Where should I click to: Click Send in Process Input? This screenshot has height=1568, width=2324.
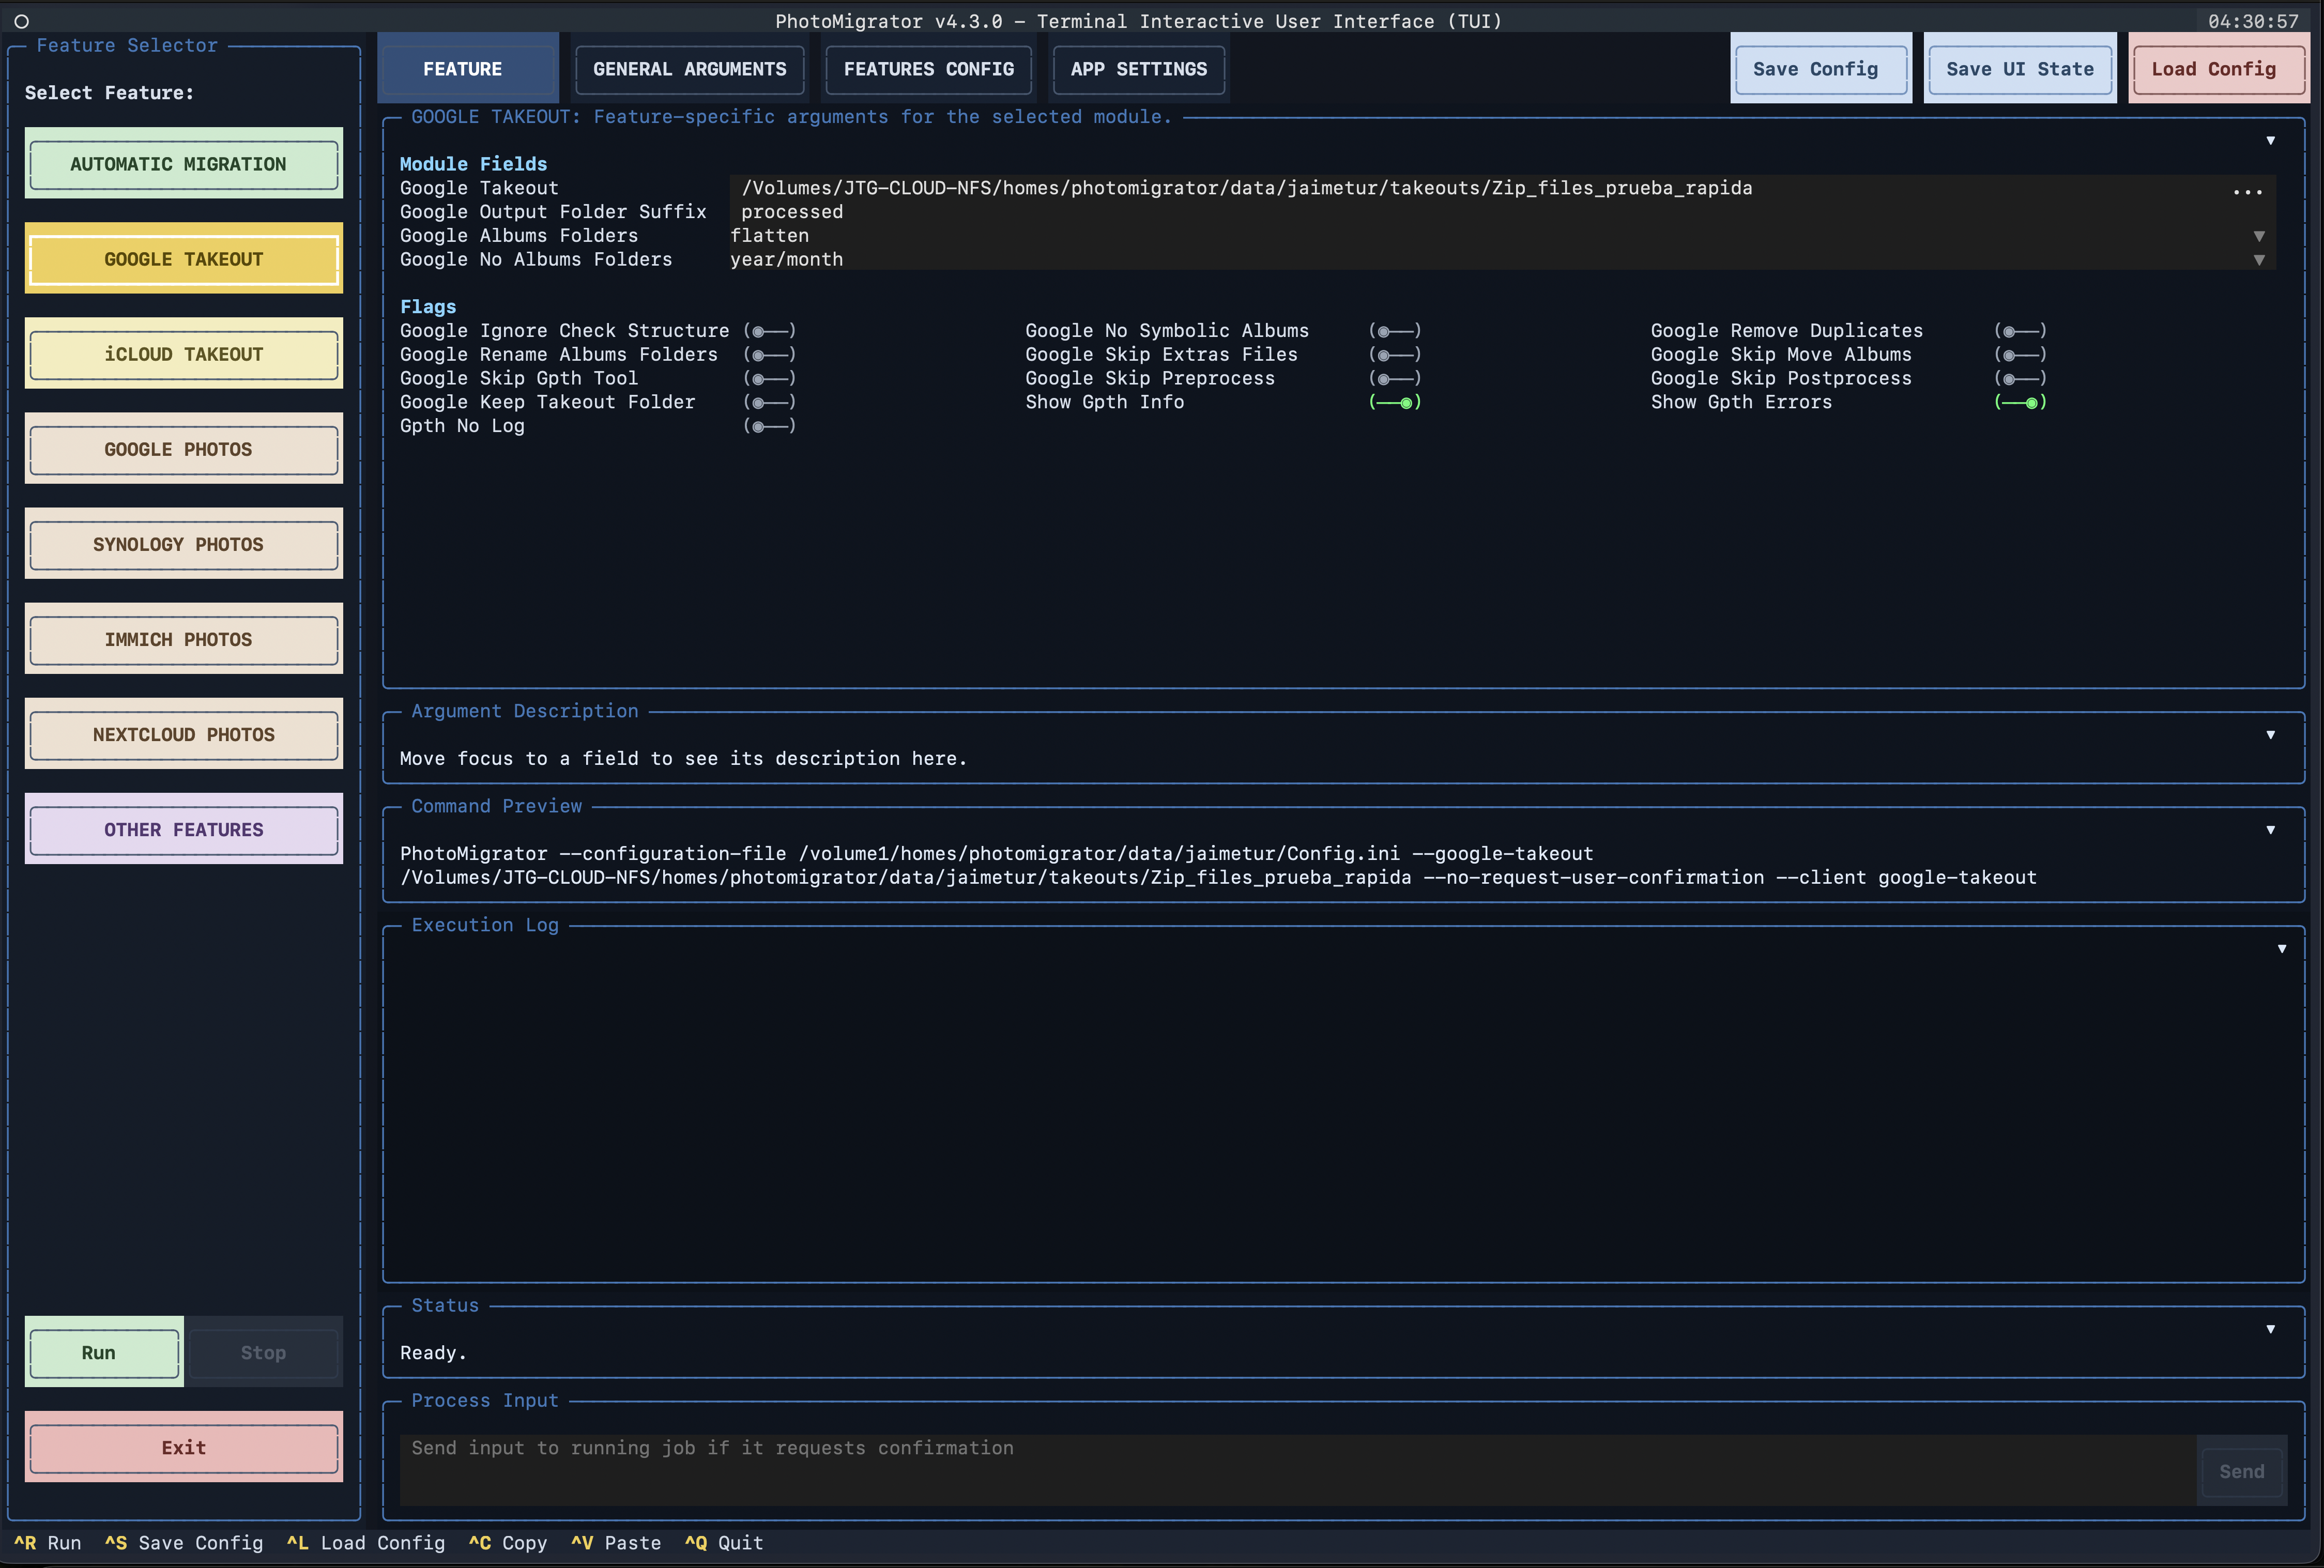tap(2241, 1471)
